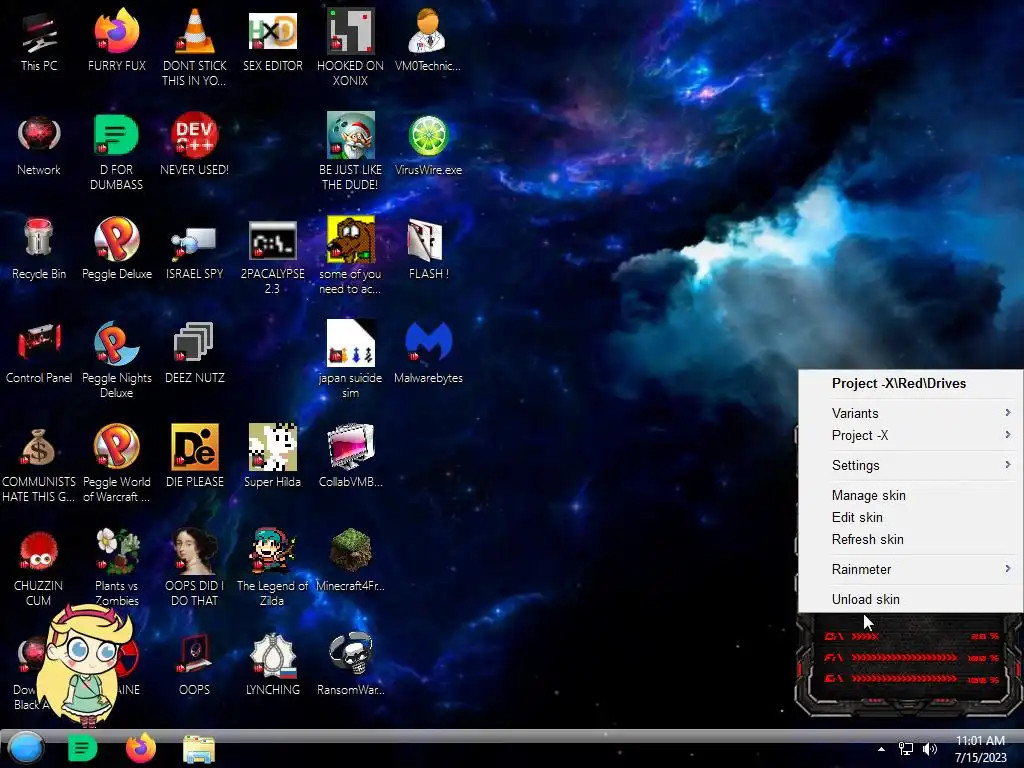Choose Refresh skin from context menu
The height and width of the screenshot is (768, 1024).
(910, 539)
